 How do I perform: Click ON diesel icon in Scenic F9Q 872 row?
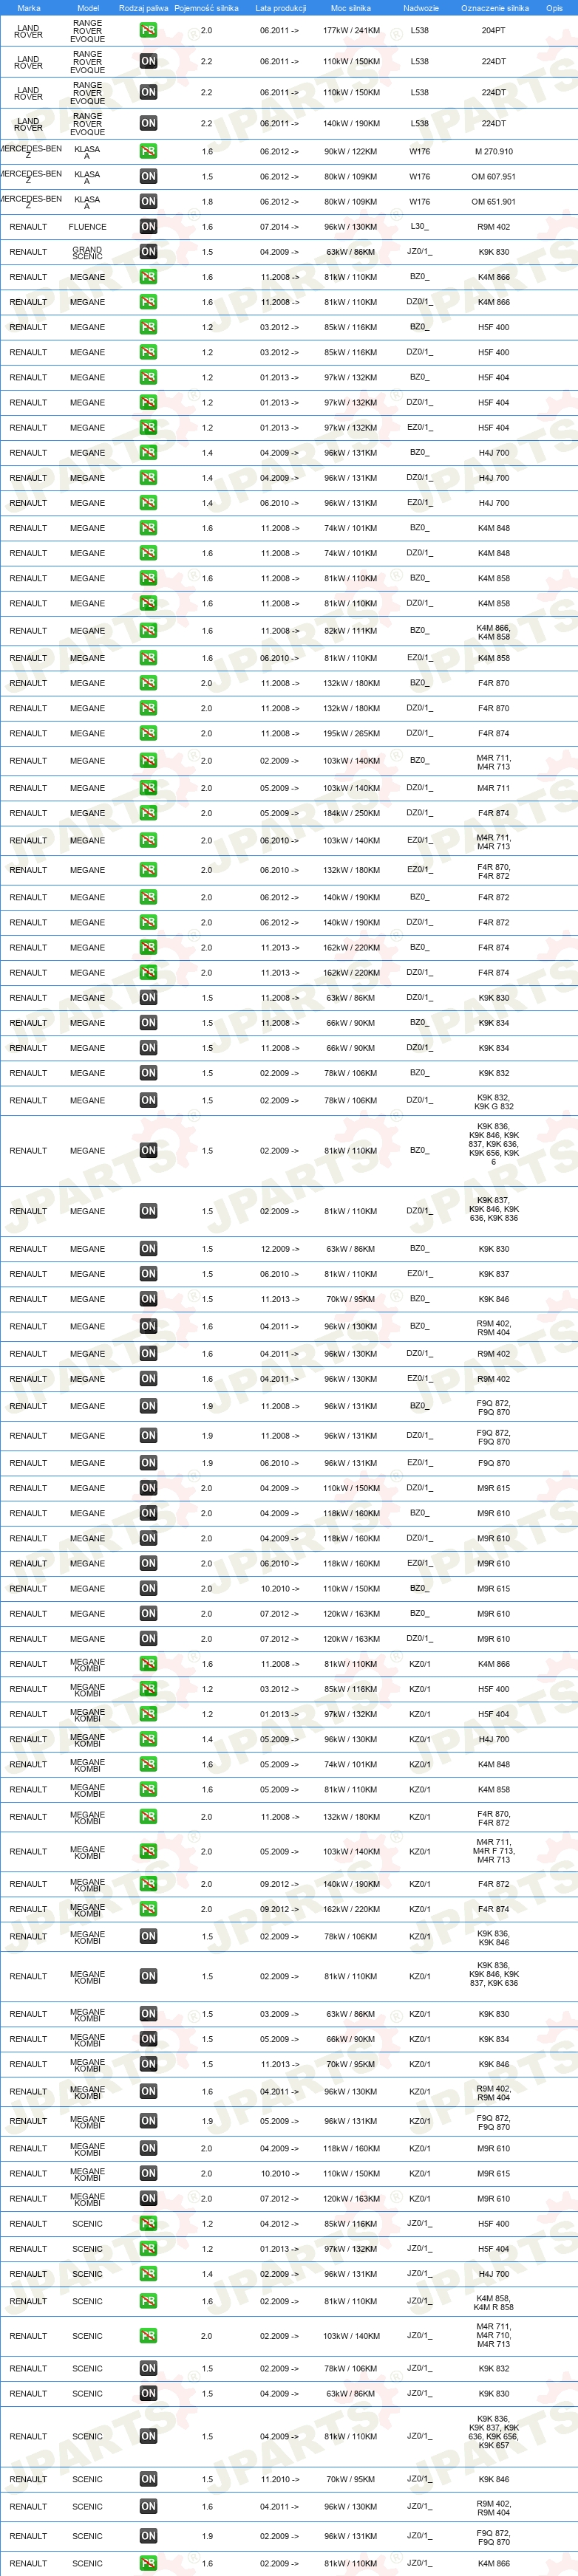pyautogui.click(x=148, y=2536)
